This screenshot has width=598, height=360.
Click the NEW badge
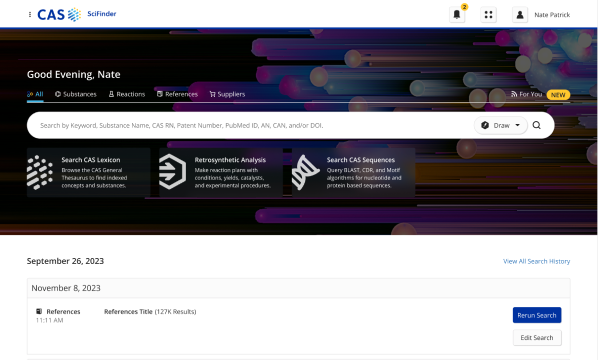click(558, 95)
